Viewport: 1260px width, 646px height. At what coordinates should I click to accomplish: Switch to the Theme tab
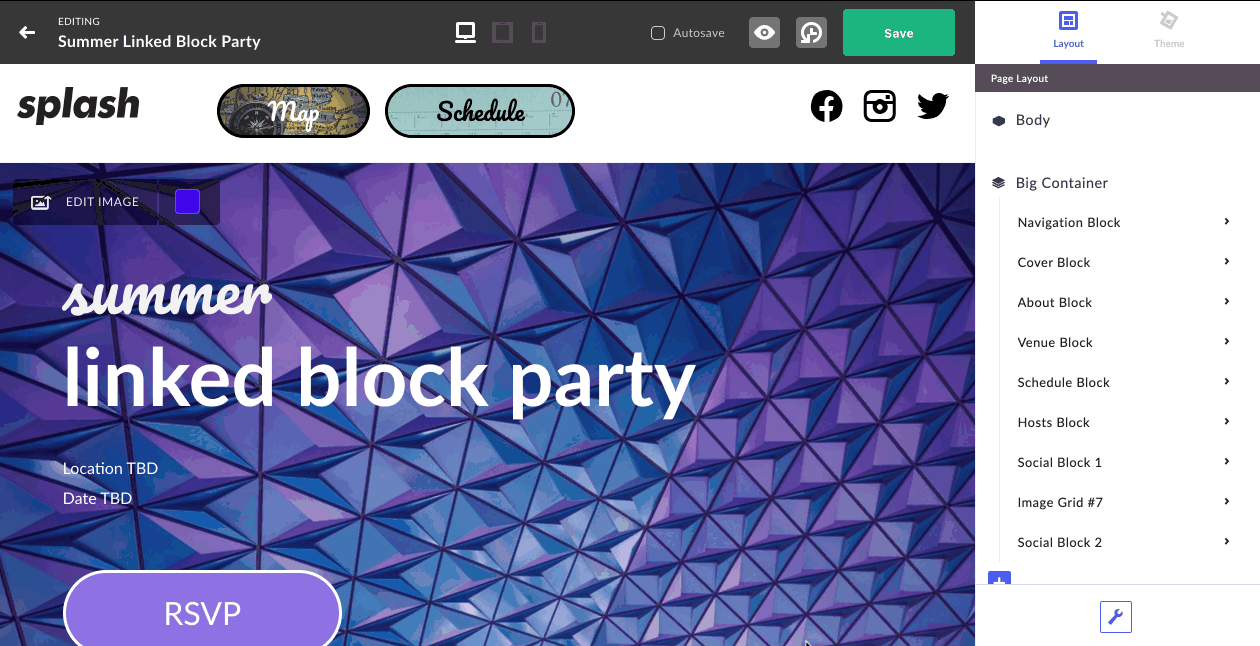(1169, 31)
